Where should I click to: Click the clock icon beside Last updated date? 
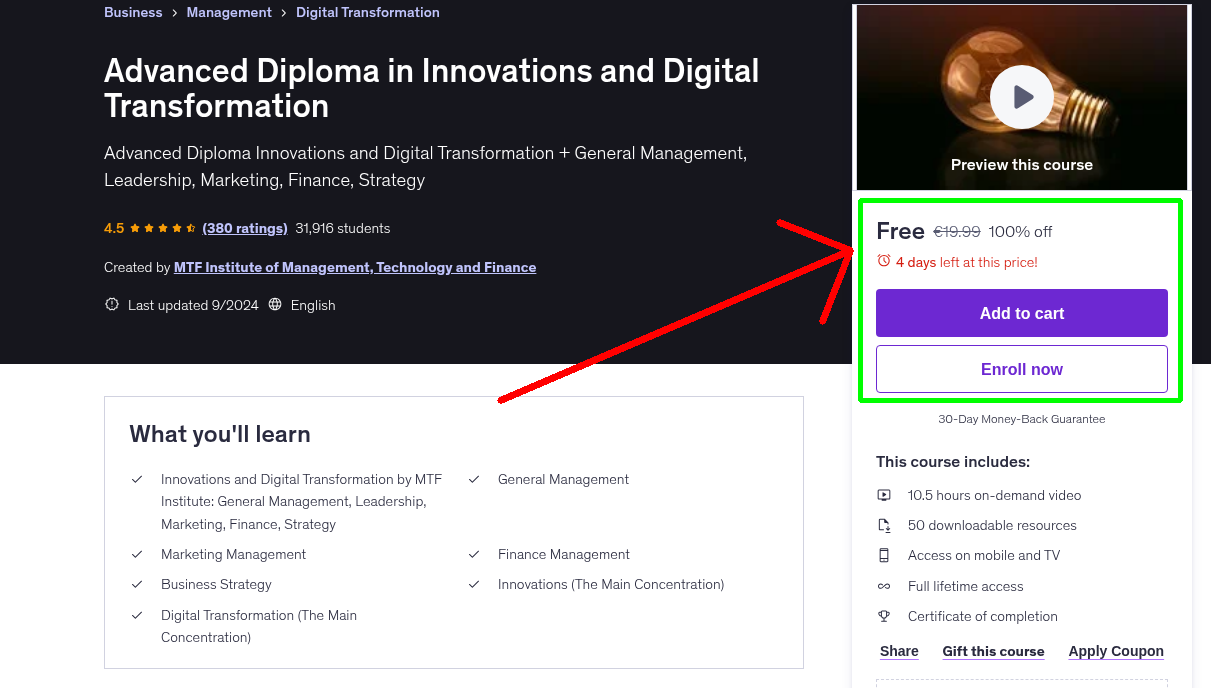(111, 304)
